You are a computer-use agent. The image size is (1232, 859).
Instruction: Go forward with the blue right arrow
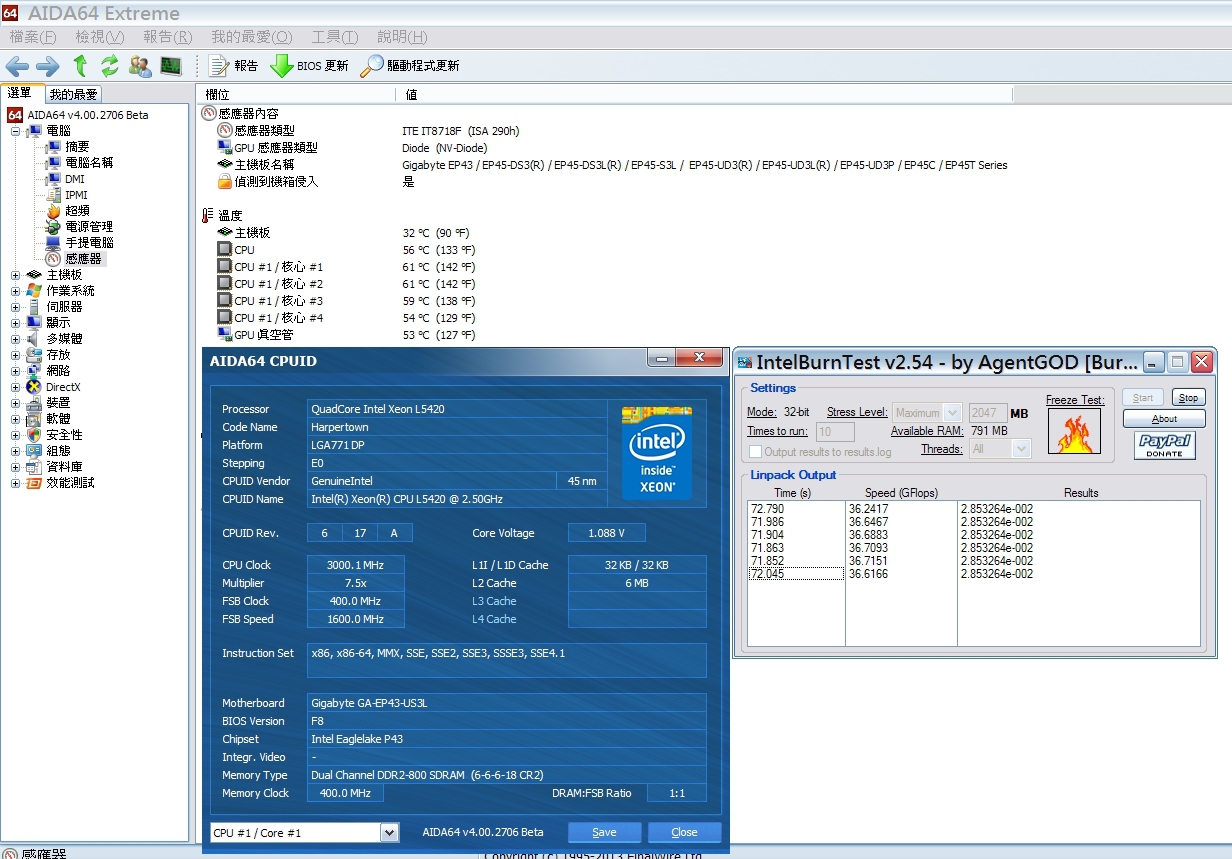pos(47,66)
